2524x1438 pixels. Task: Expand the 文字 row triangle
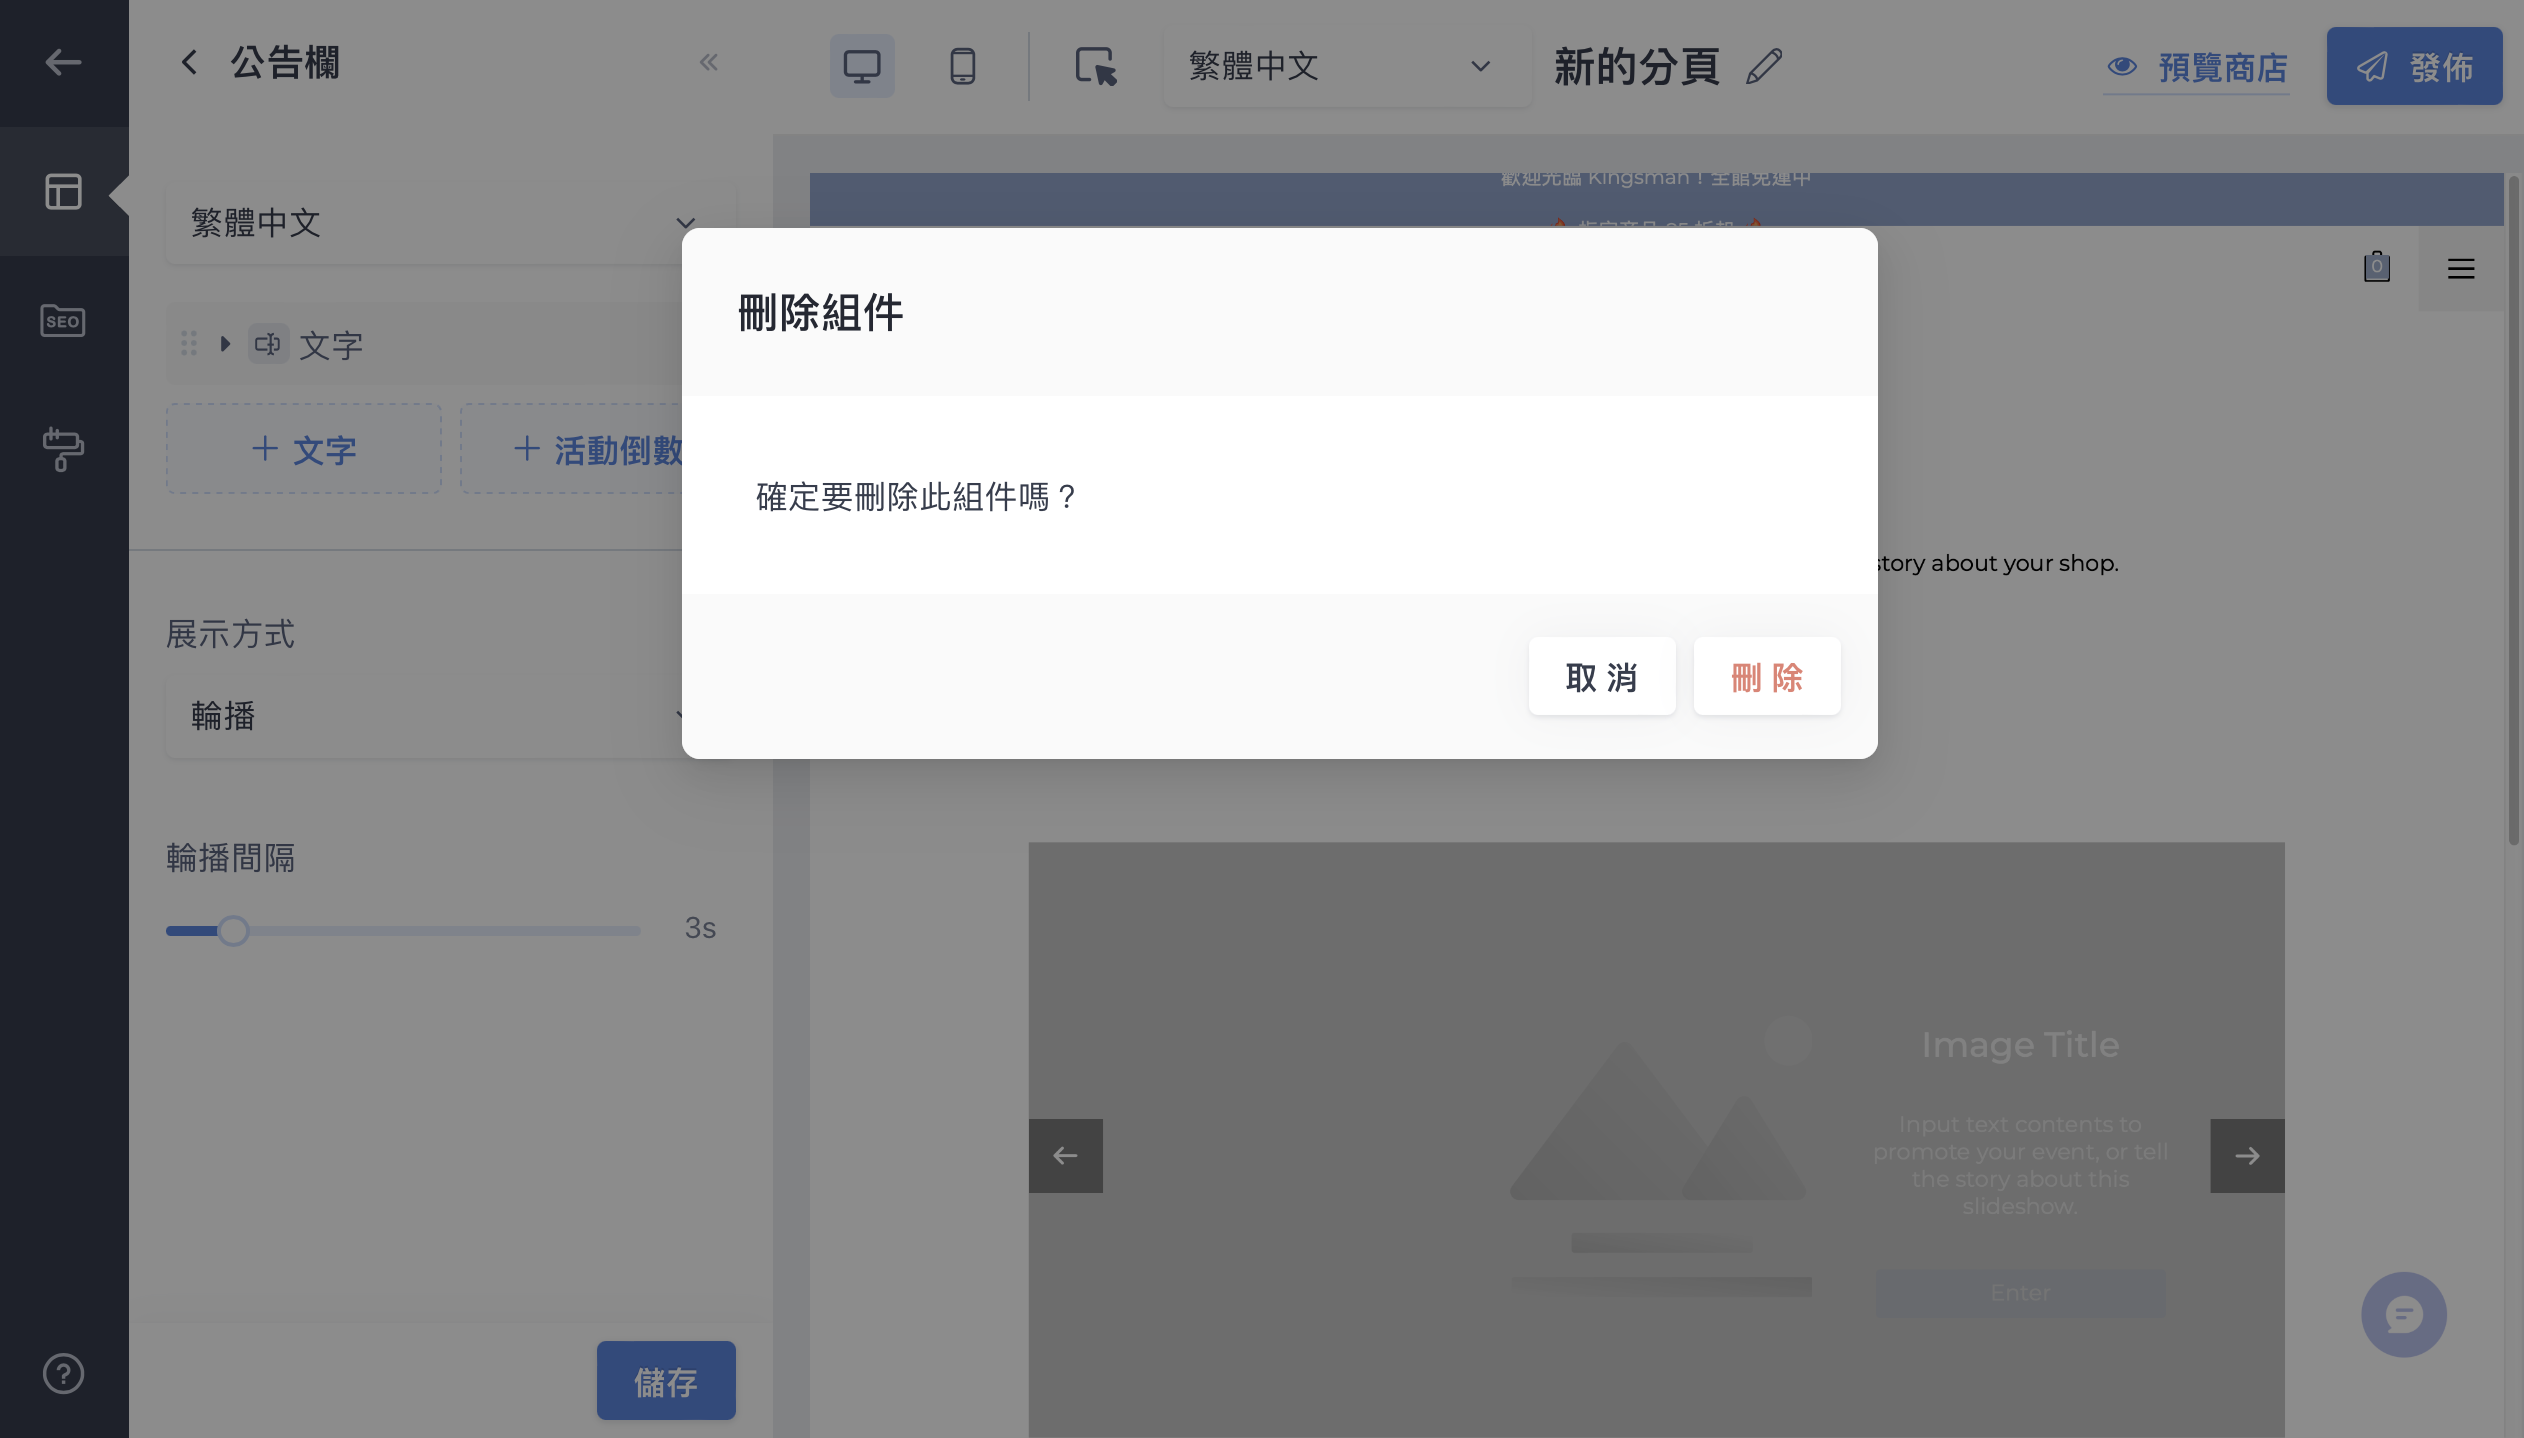click(225, 344)
